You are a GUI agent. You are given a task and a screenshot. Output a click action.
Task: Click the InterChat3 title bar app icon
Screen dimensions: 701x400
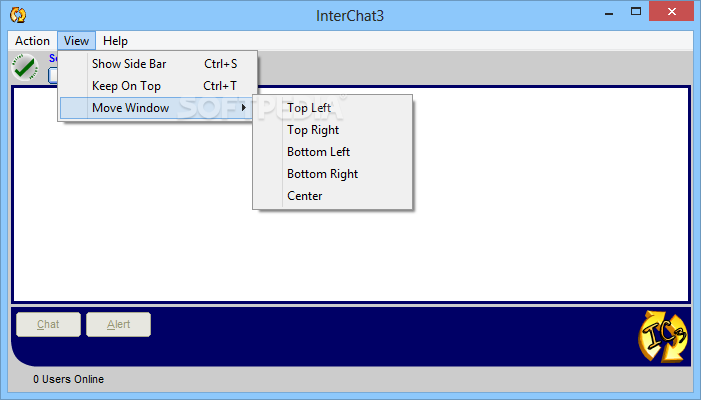coord(18,15)
